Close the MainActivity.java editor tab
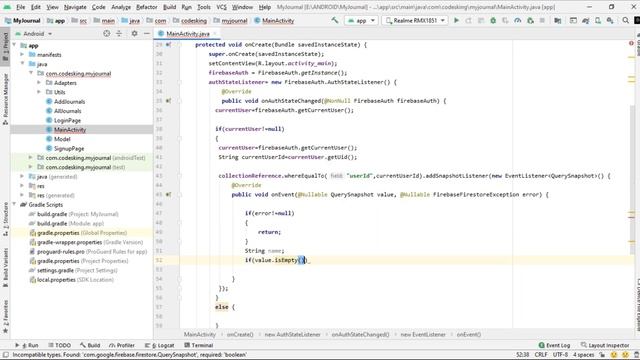Viewport: 640px width, 360px height. coord(215,34)
